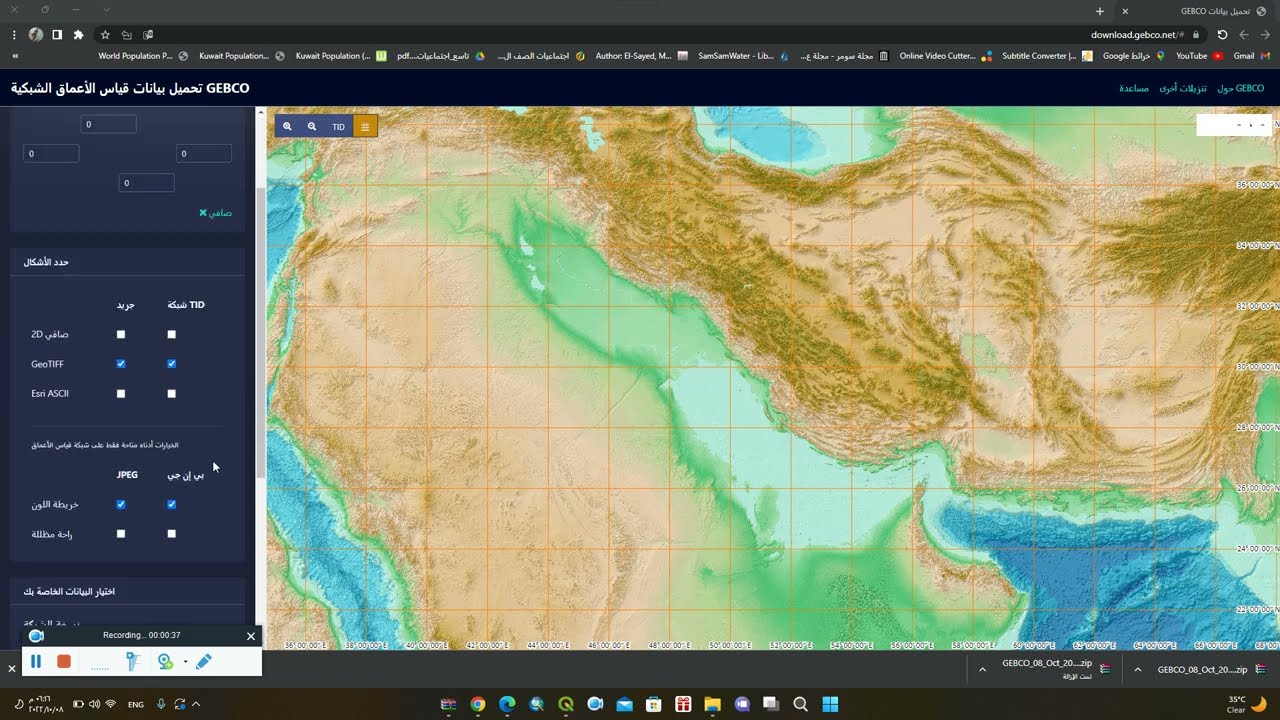Open Microsoft Edge from the taskbar
1280x720 pixels.
click(x=507, y=704)
